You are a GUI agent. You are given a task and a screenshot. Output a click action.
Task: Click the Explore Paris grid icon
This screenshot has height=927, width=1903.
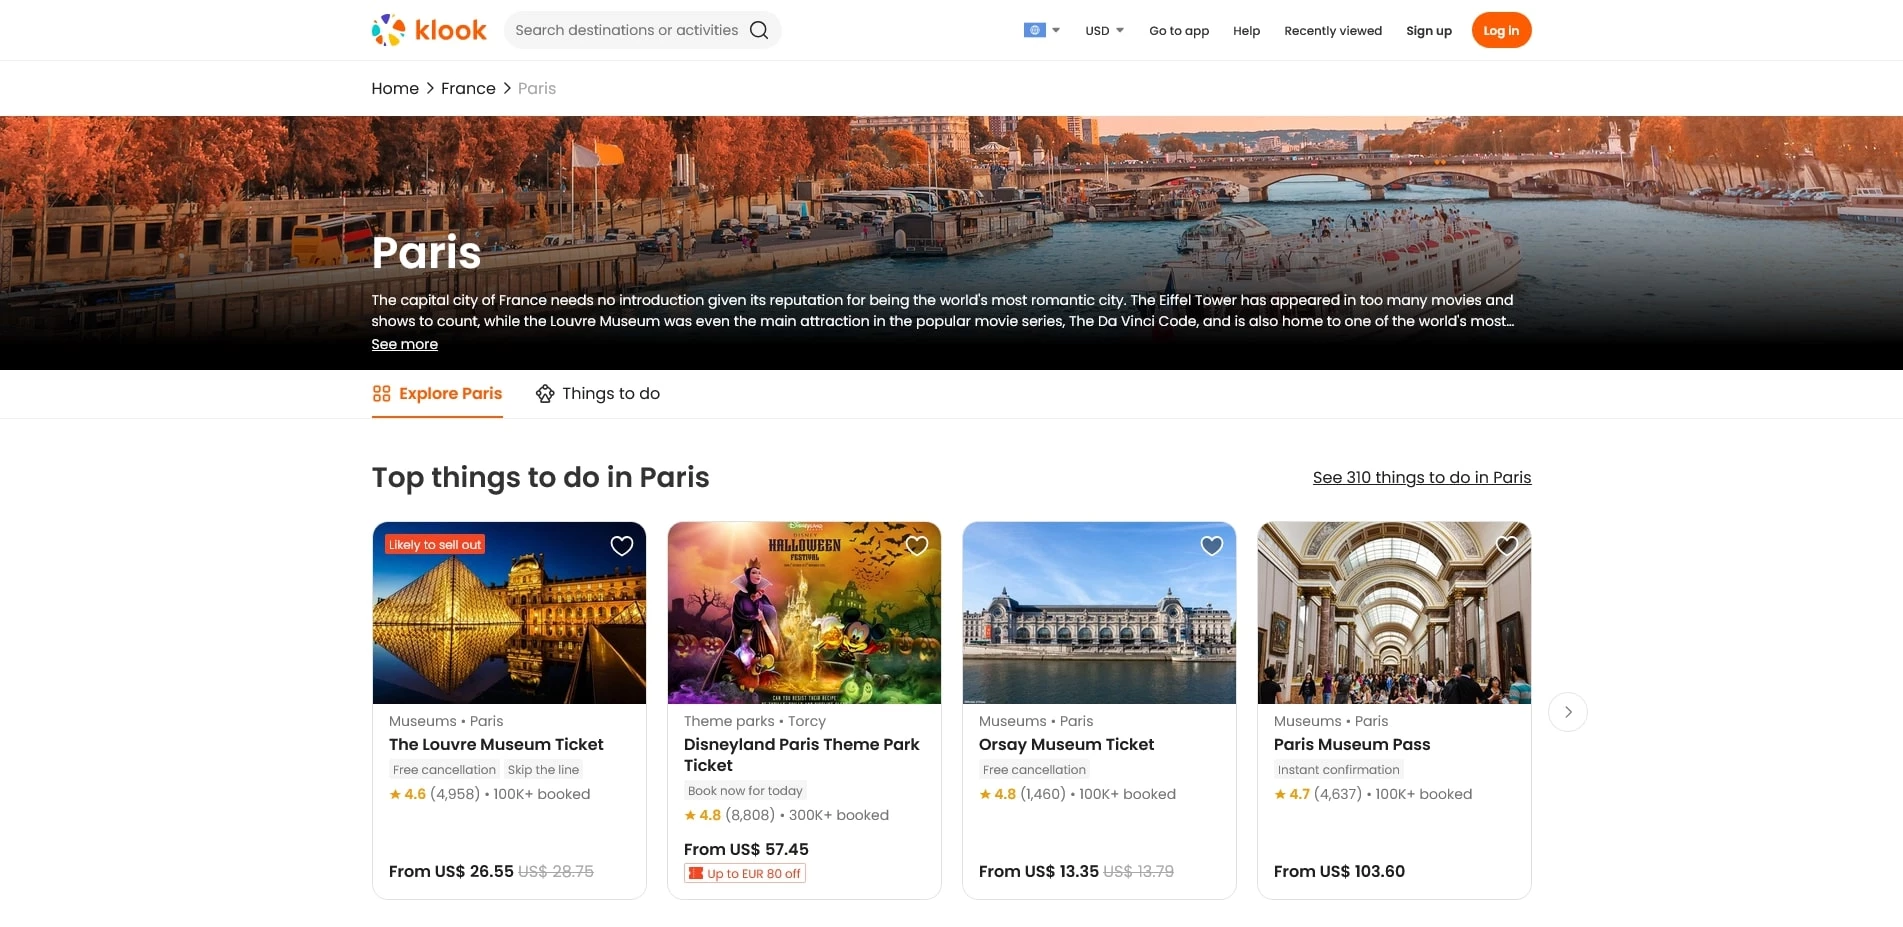[x=381, y=394]
